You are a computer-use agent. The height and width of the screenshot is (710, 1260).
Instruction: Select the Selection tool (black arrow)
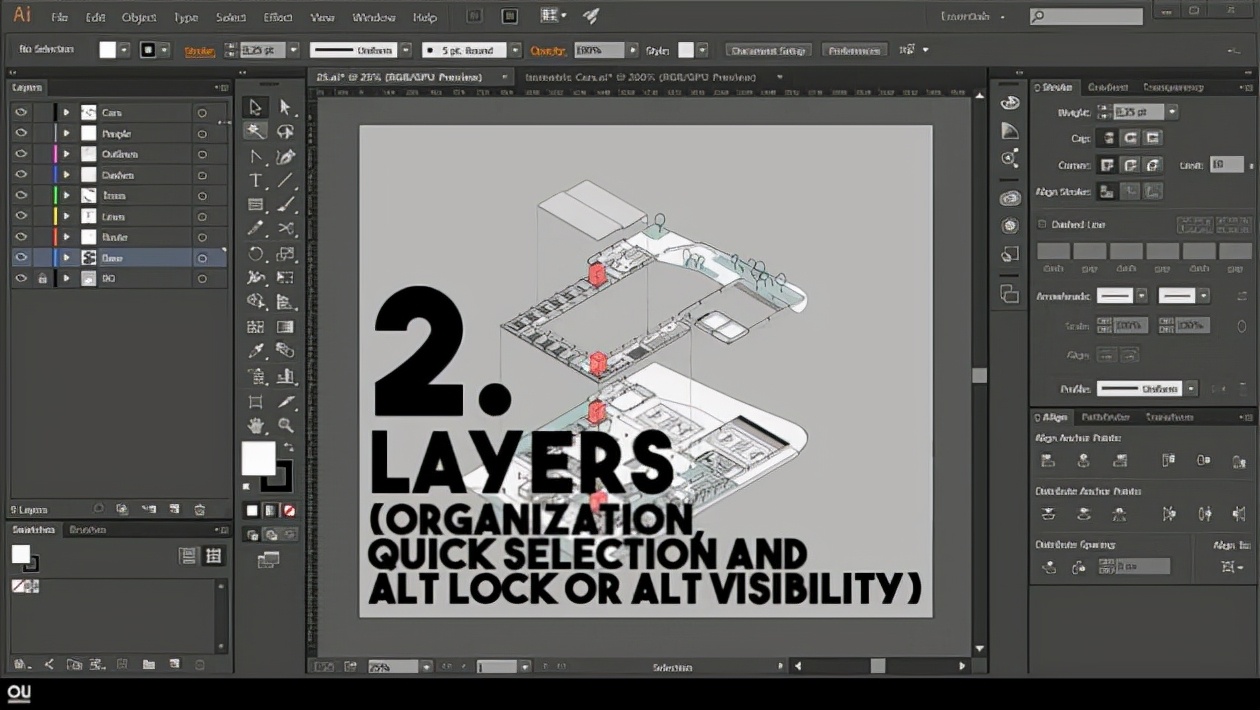point(255,108)
